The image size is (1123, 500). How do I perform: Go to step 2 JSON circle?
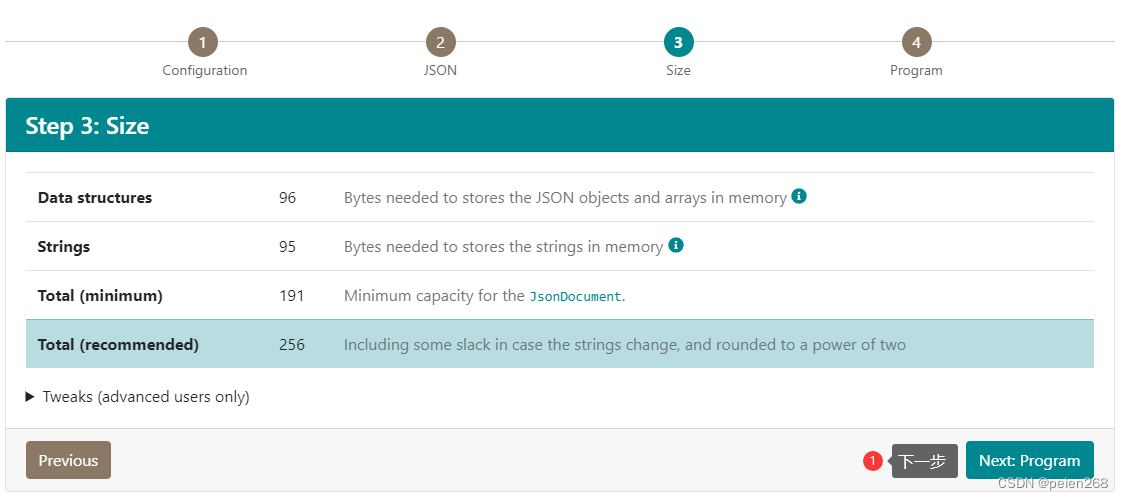[x=440, y=43]
